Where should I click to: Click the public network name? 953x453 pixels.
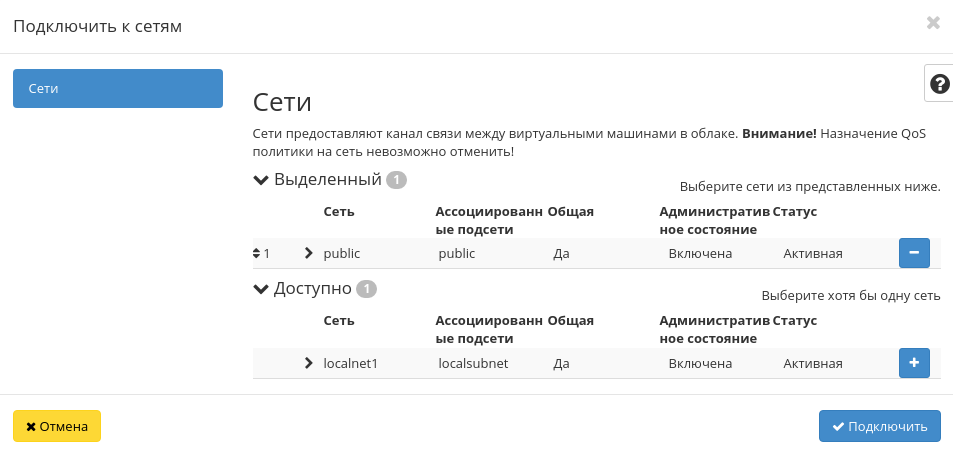click(342, 253)
